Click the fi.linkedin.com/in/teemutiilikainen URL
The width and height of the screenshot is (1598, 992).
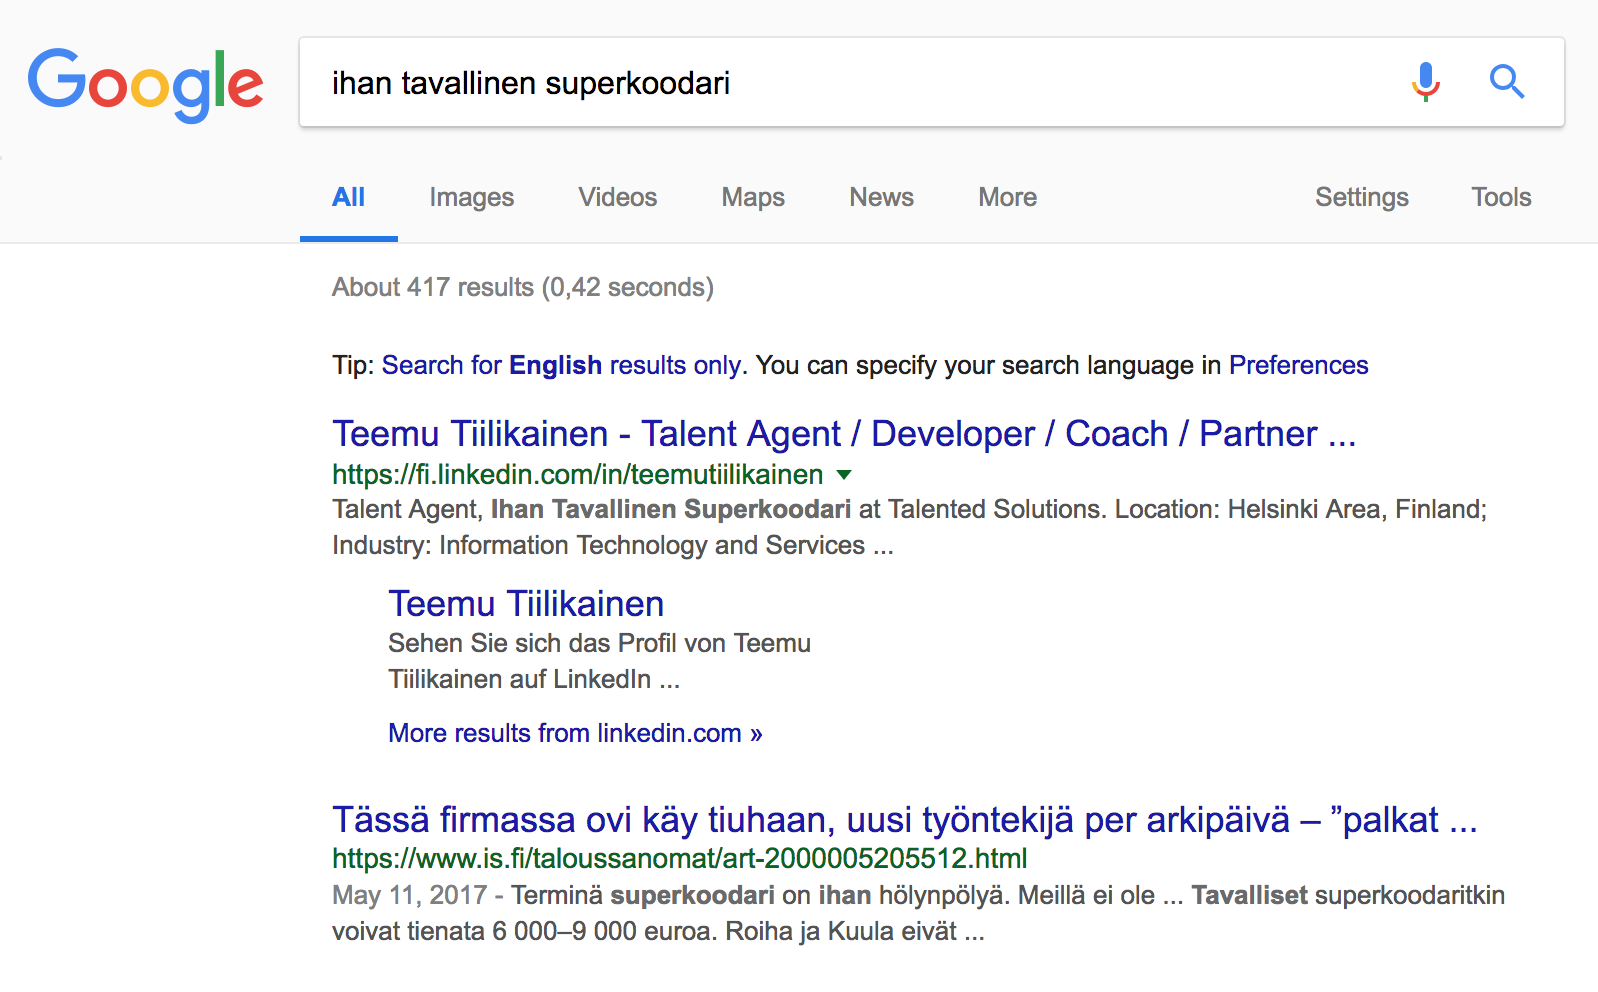(x=578, y=474)
